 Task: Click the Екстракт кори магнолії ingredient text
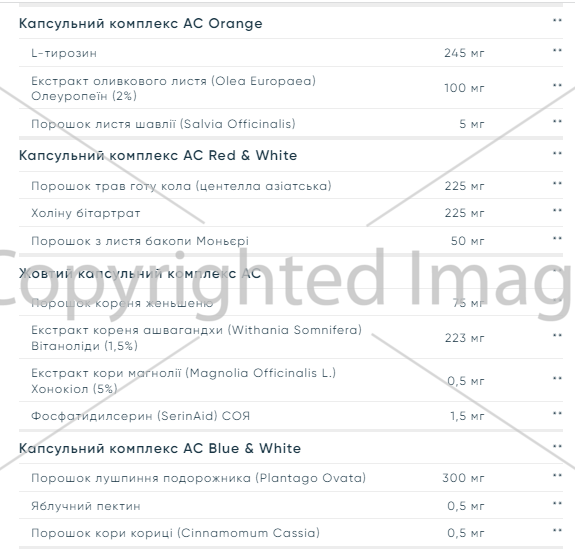click(183, 381)
